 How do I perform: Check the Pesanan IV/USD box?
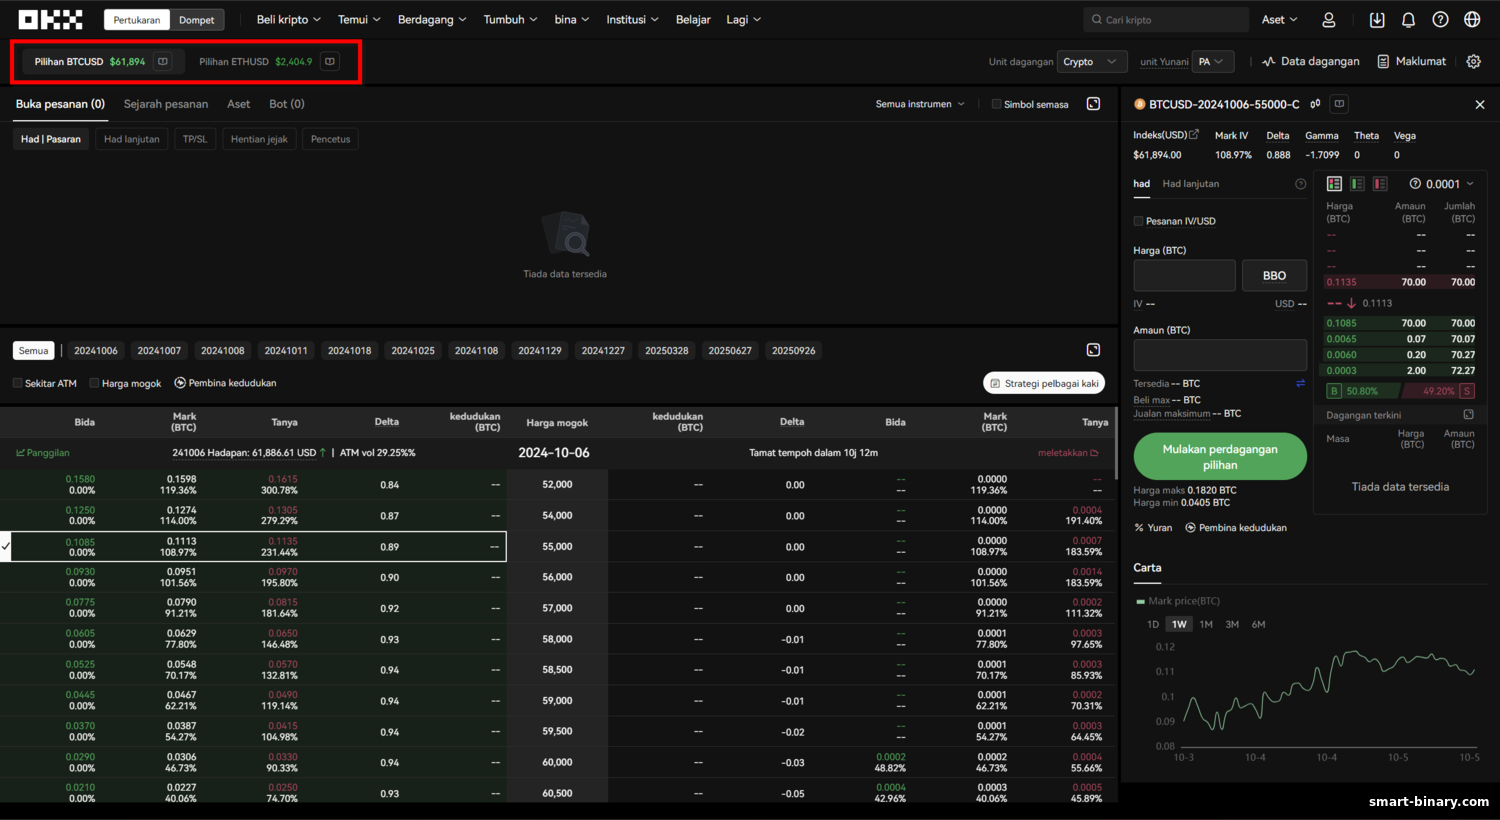point(1138,221)
